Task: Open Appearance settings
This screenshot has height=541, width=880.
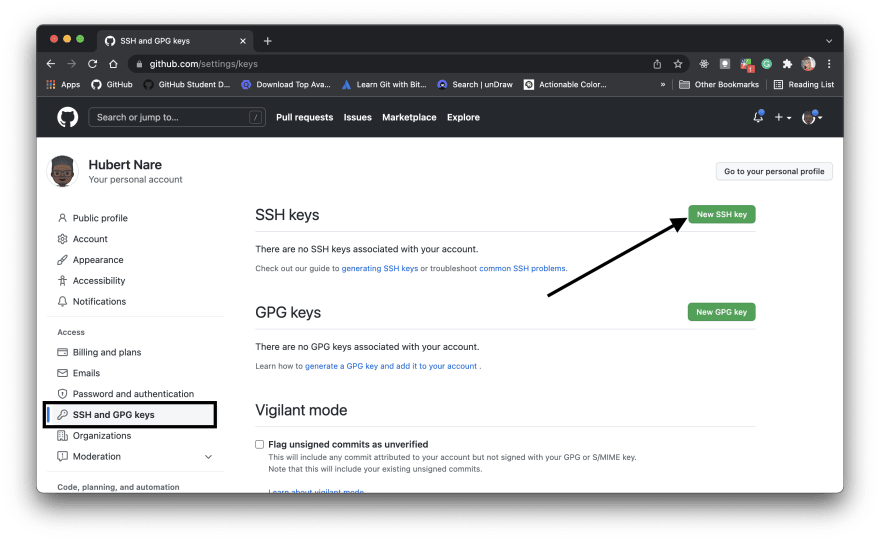Action: coord(98,260)
